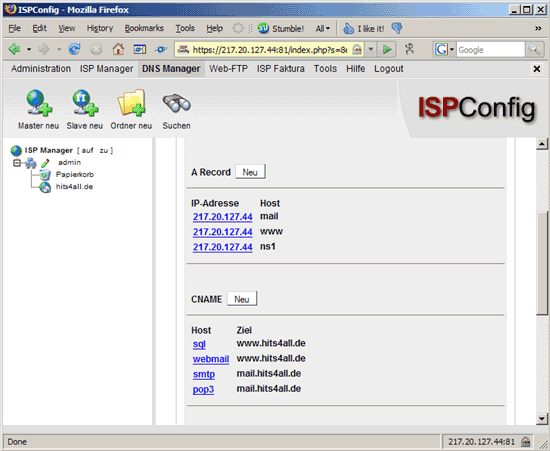Screen dimensions: 550x451
Task: Click the gear icon next to home
Action: pos(161,49)
